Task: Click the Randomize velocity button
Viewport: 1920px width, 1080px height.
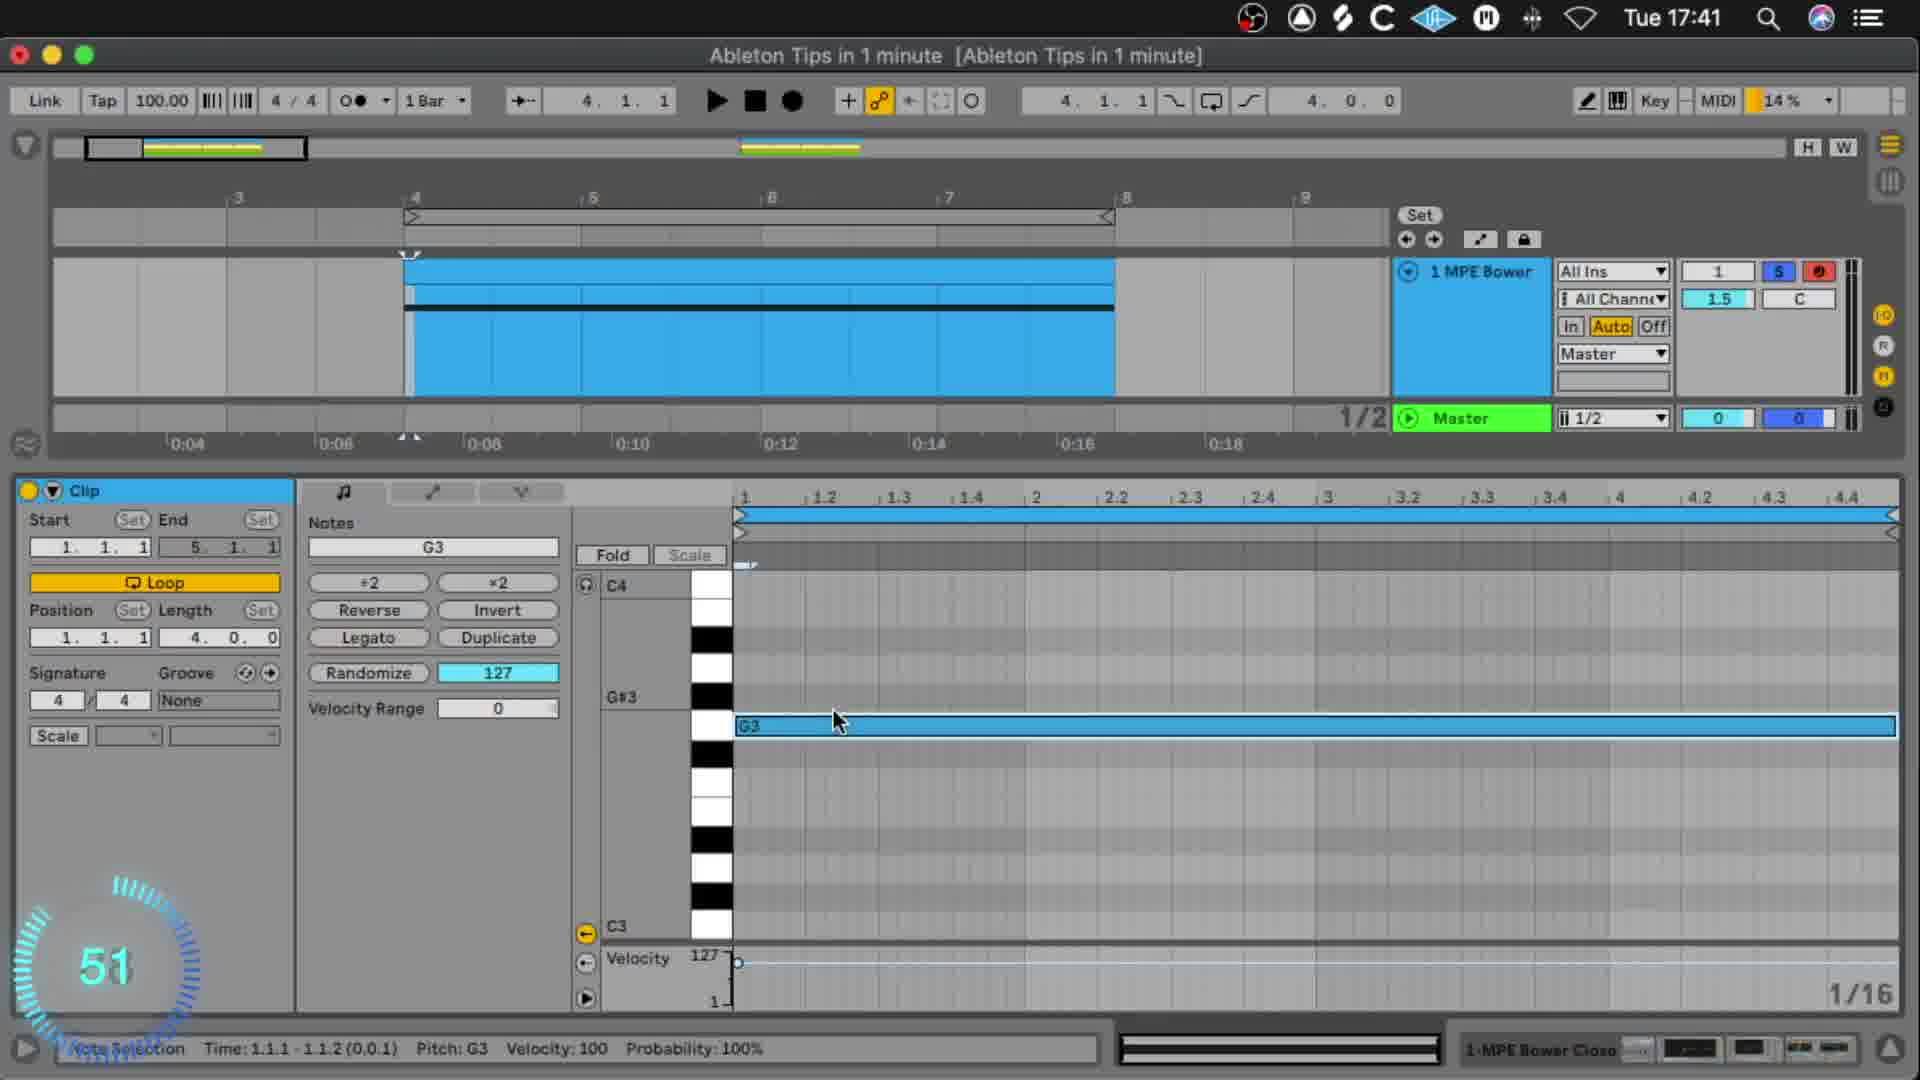Action: pos(369,673)
